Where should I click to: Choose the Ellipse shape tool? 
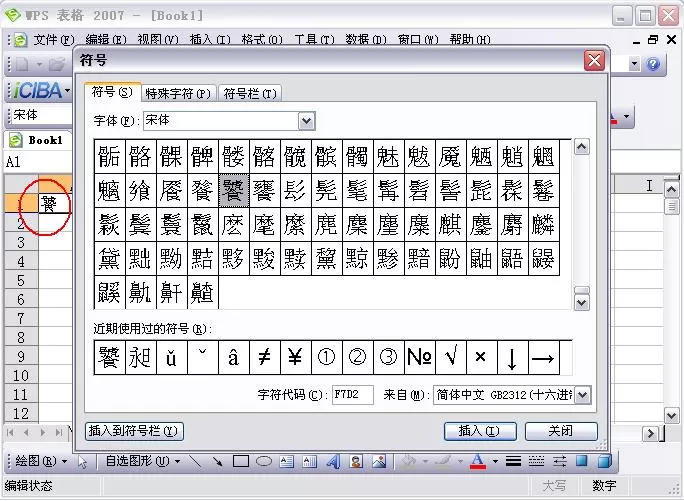point(264,461)
